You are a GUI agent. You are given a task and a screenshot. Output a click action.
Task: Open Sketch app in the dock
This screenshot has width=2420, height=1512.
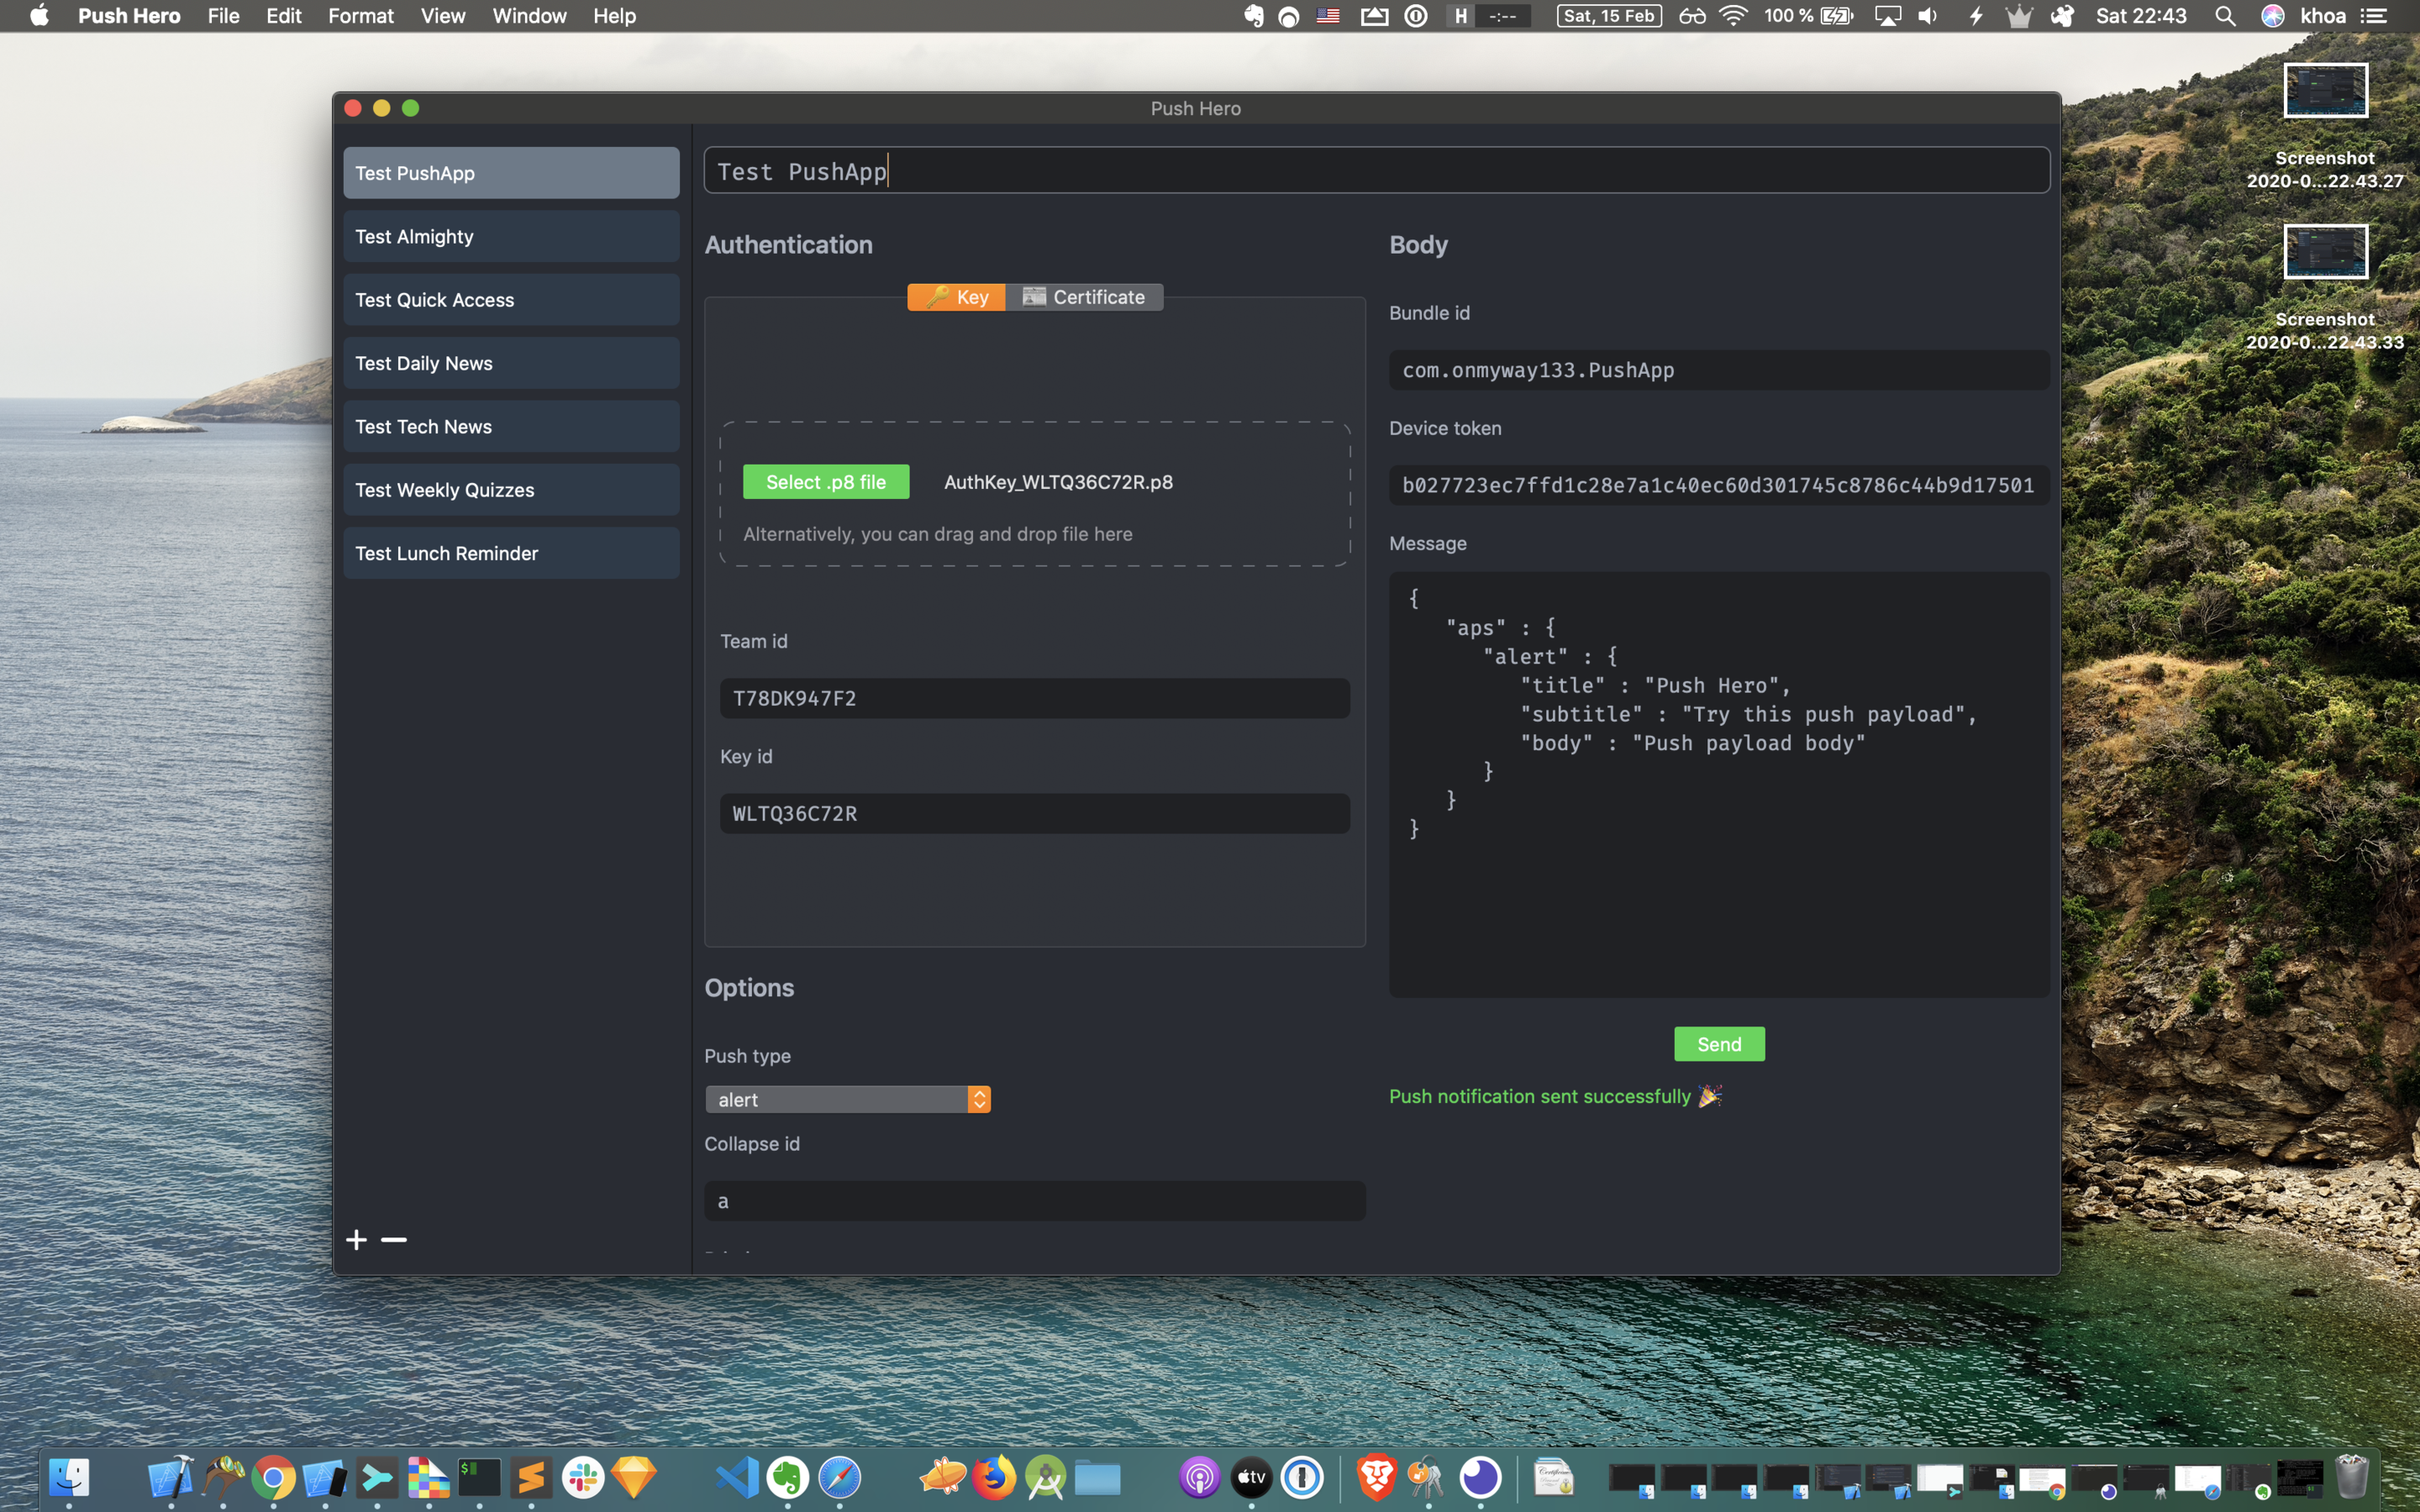click(634, 1477)
